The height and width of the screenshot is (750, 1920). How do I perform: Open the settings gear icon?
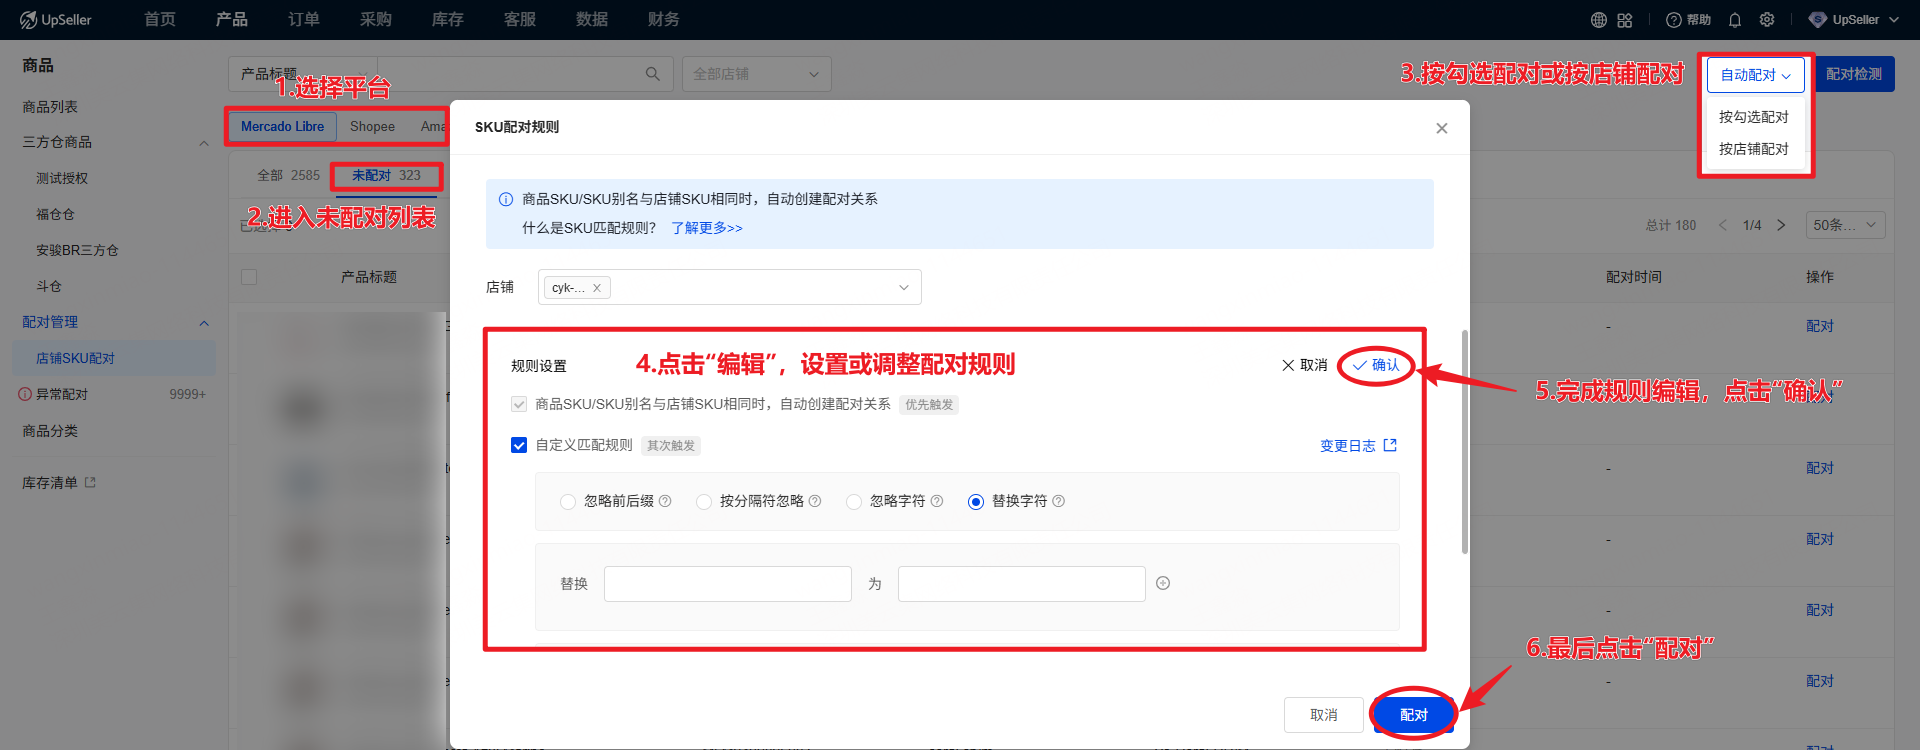(x=1767, y=20)
